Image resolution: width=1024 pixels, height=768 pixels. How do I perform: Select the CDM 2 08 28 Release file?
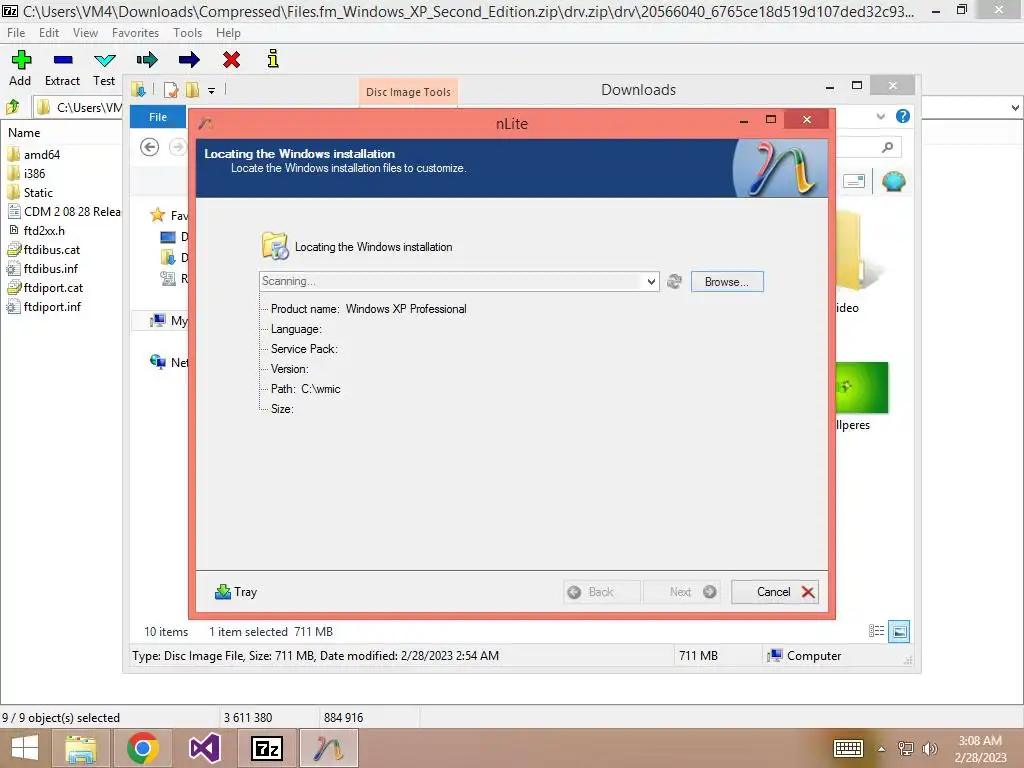pyautogui.click(x=64, y=212)
